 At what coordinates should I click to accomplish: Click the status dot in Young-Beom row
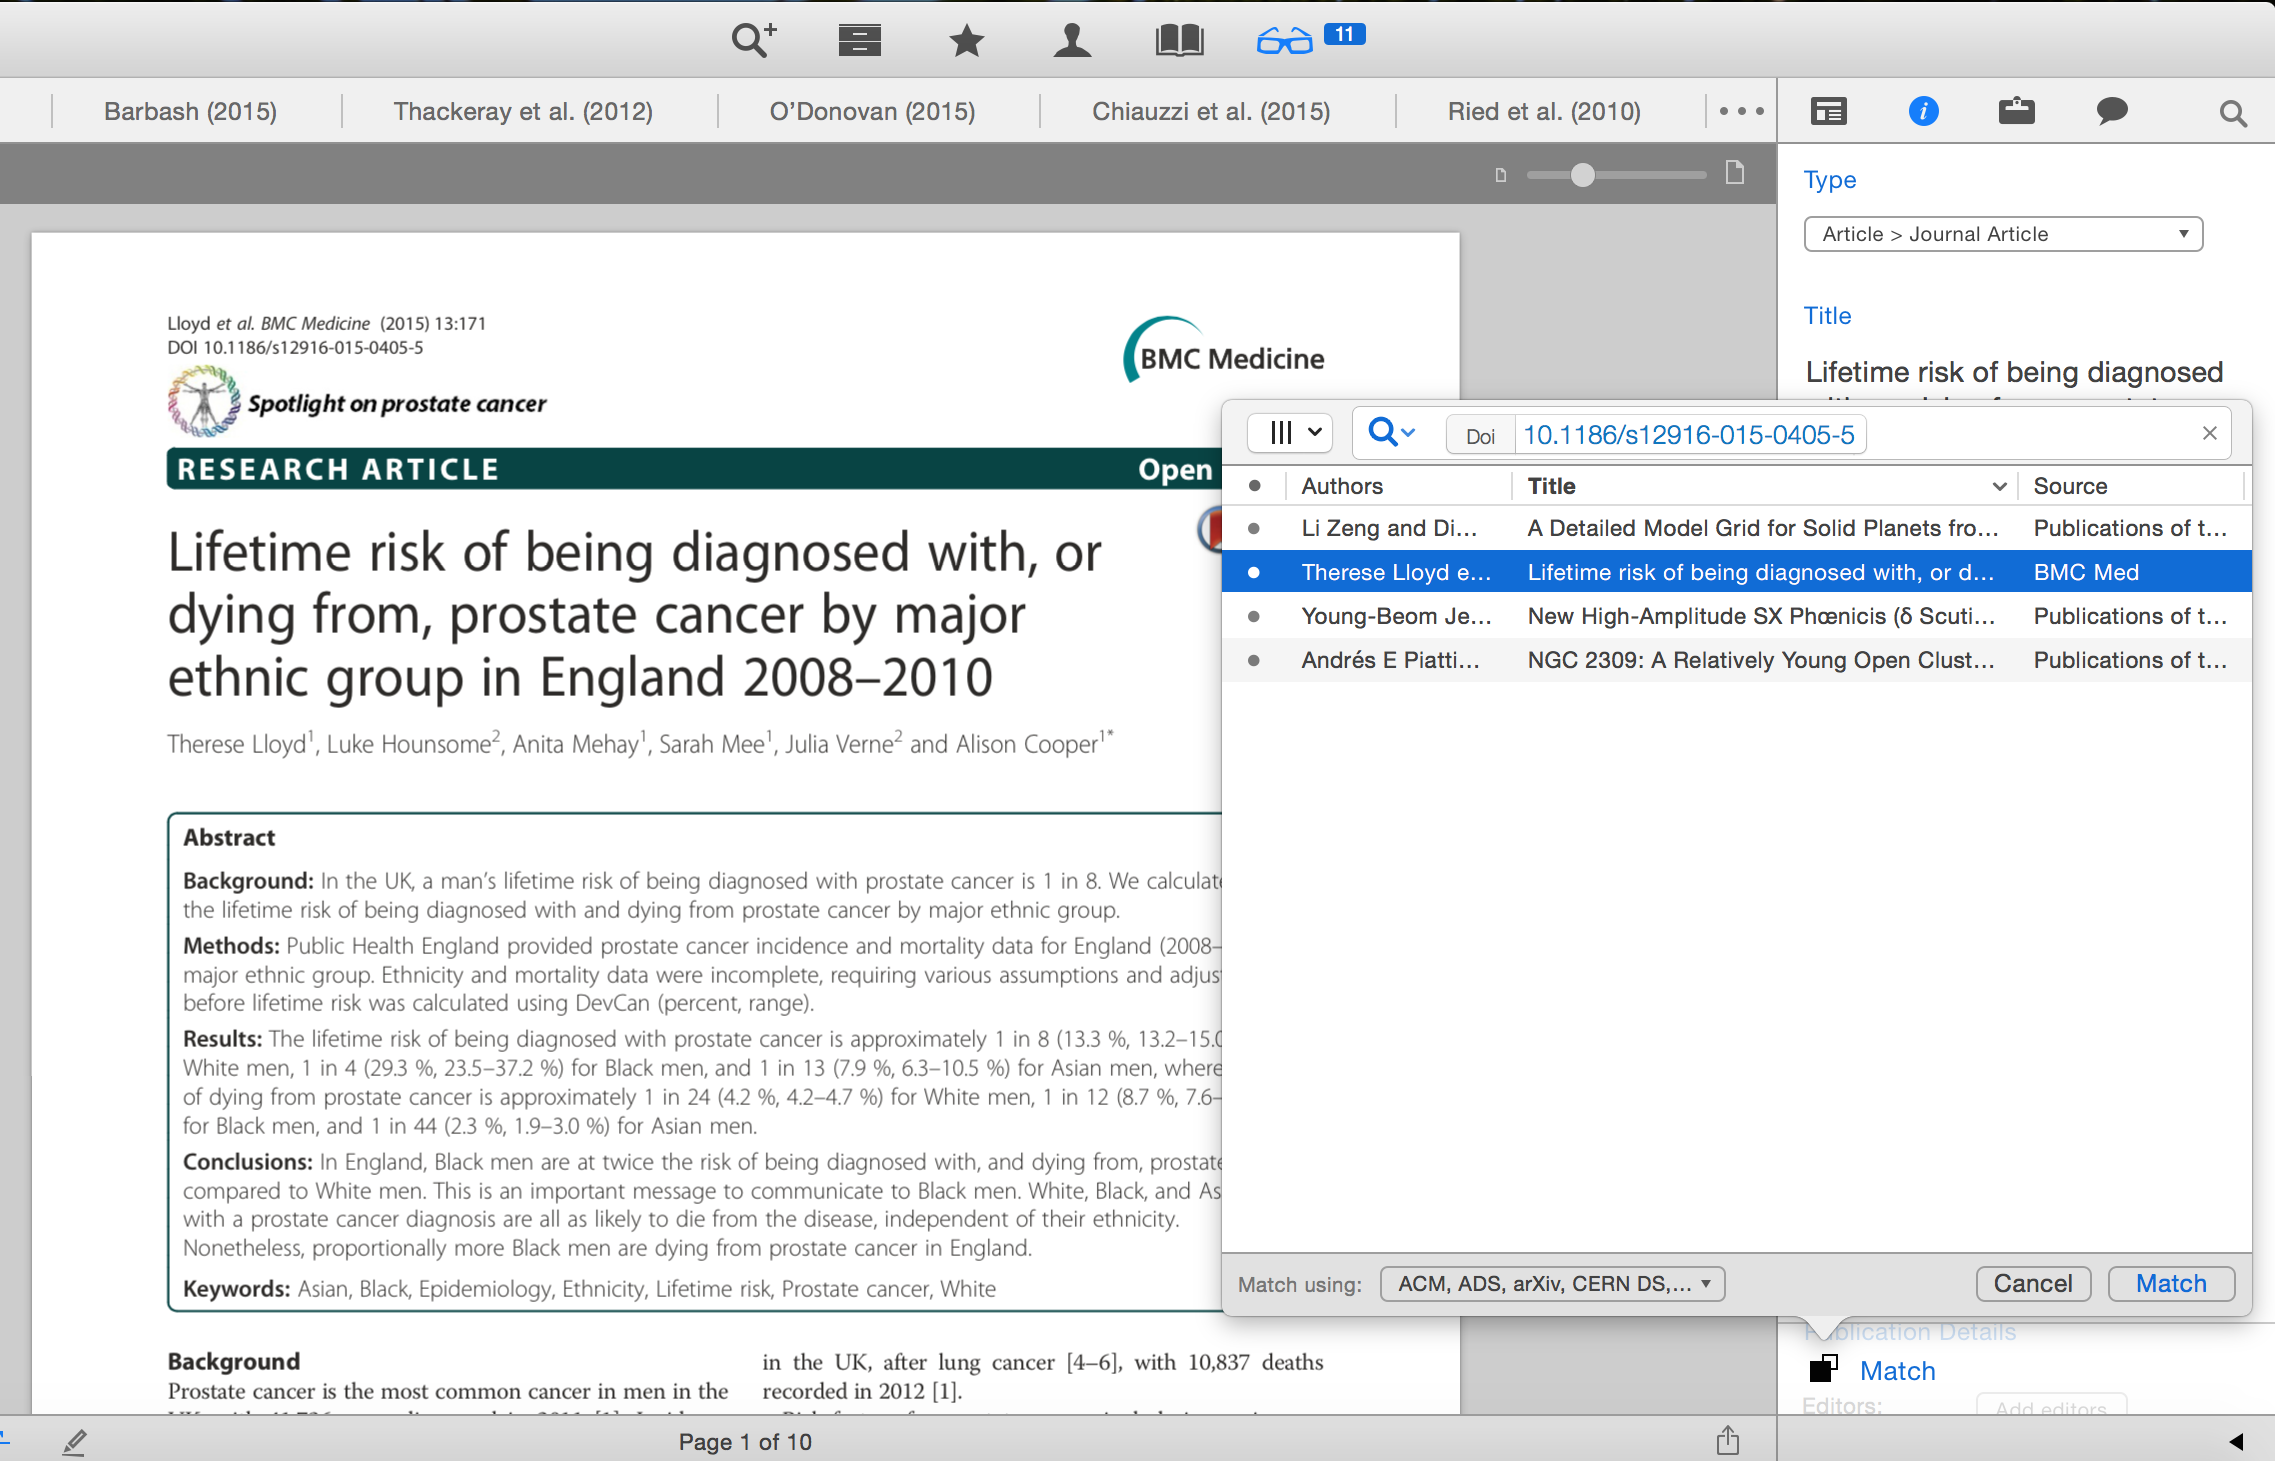(x=1254, y=616)
